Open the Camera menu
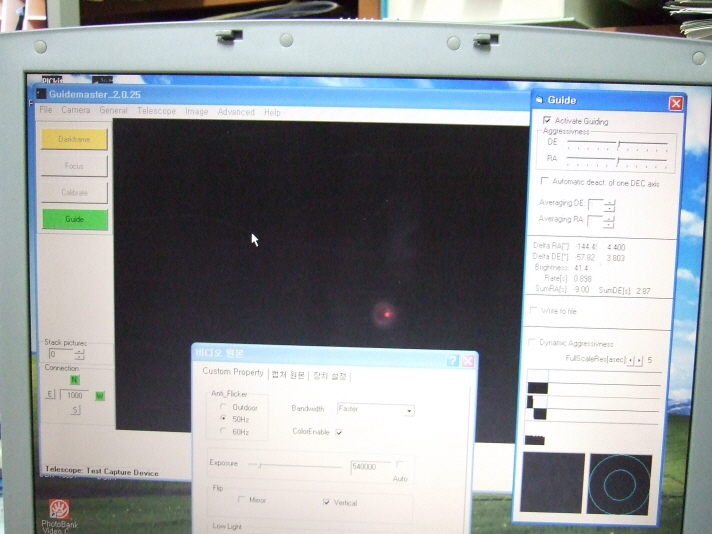The height and width of the screenshot is (534, 712). click(76, 111)
